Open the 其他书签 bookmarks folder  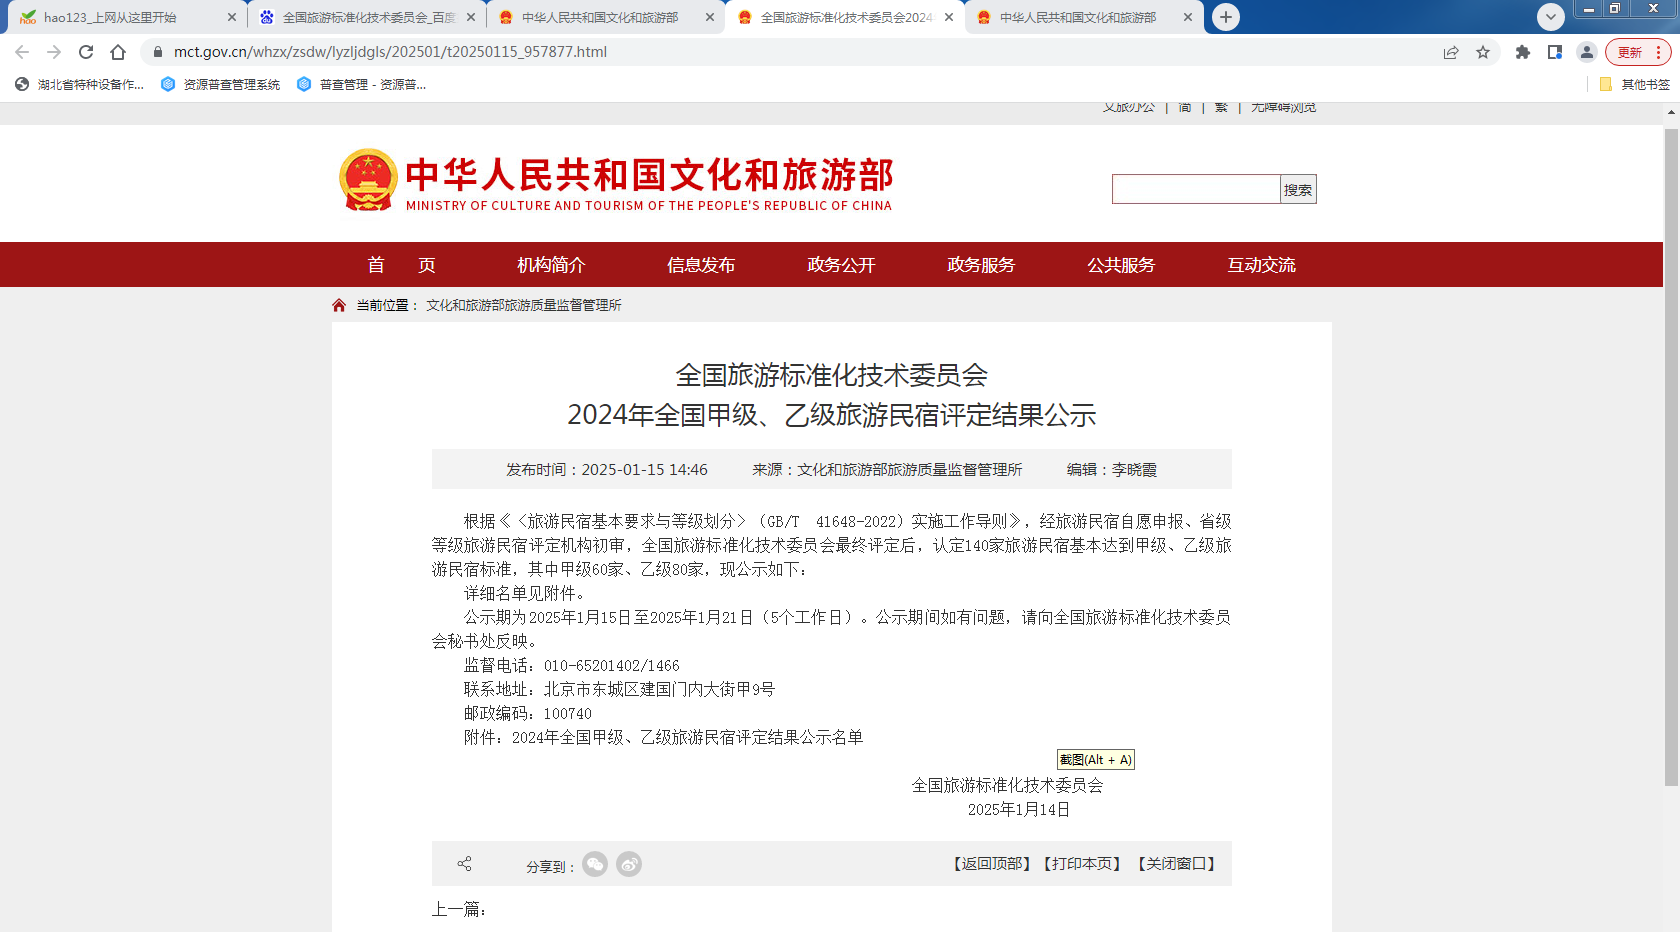(1635, 85)
